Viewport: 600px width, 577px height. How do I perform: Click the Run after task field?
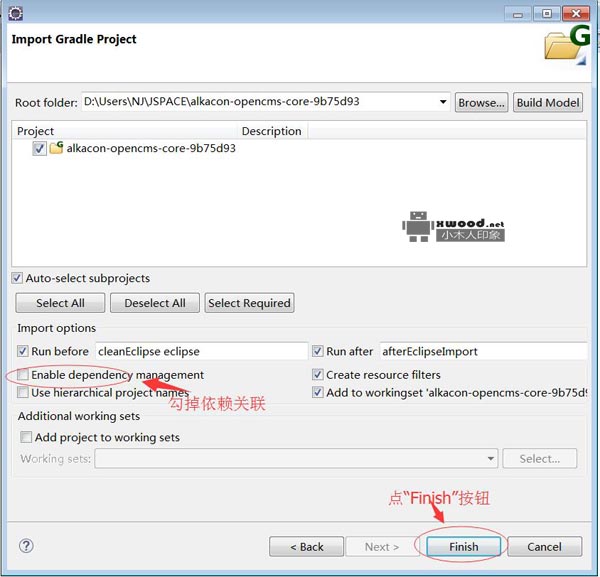(x=483, y=351)
